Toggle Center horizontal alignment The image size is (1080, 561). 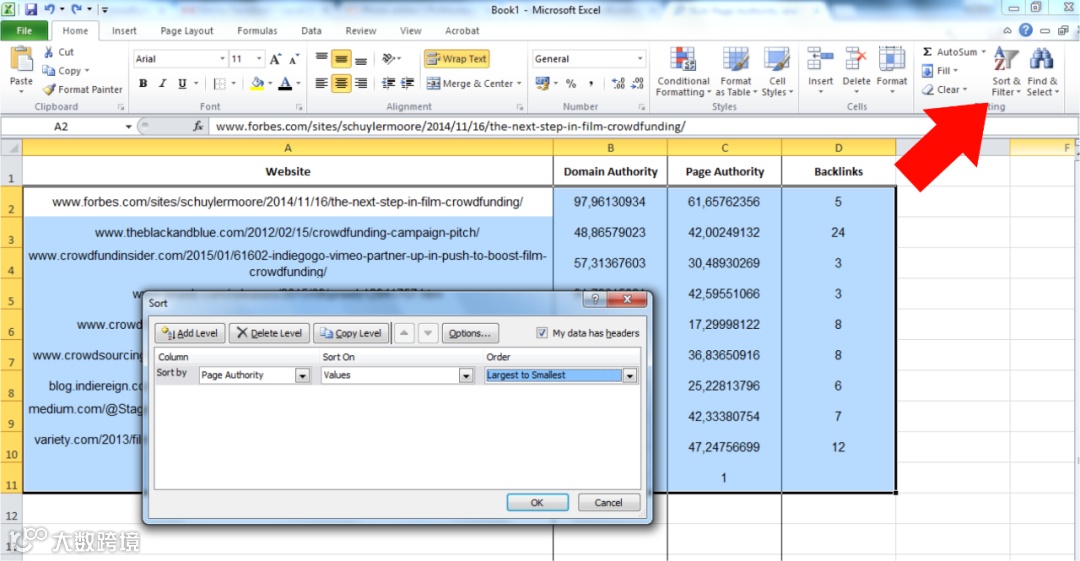point(341,83)
